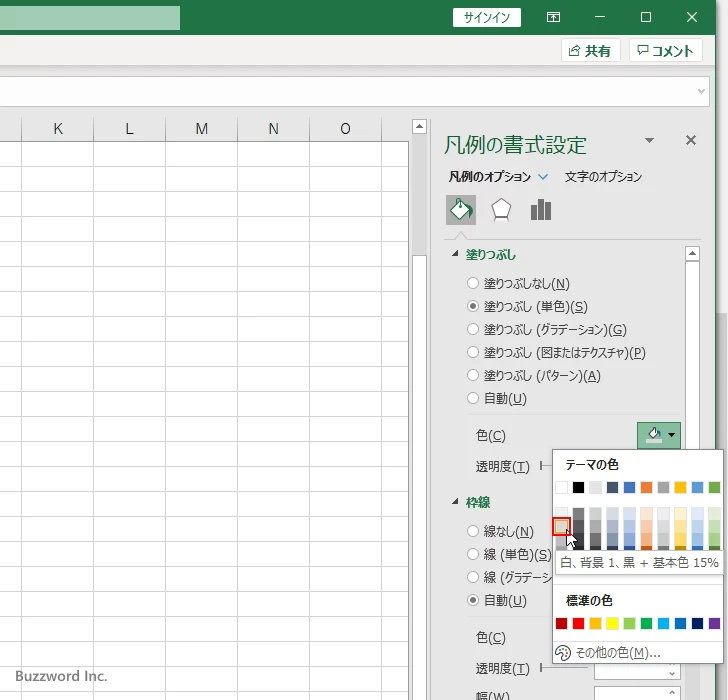Image resolution: width=728 pixels, height=700 pixels.
Task: Click worksheet vertical scrollbar up arrow
Action: [x=419, y=126]
